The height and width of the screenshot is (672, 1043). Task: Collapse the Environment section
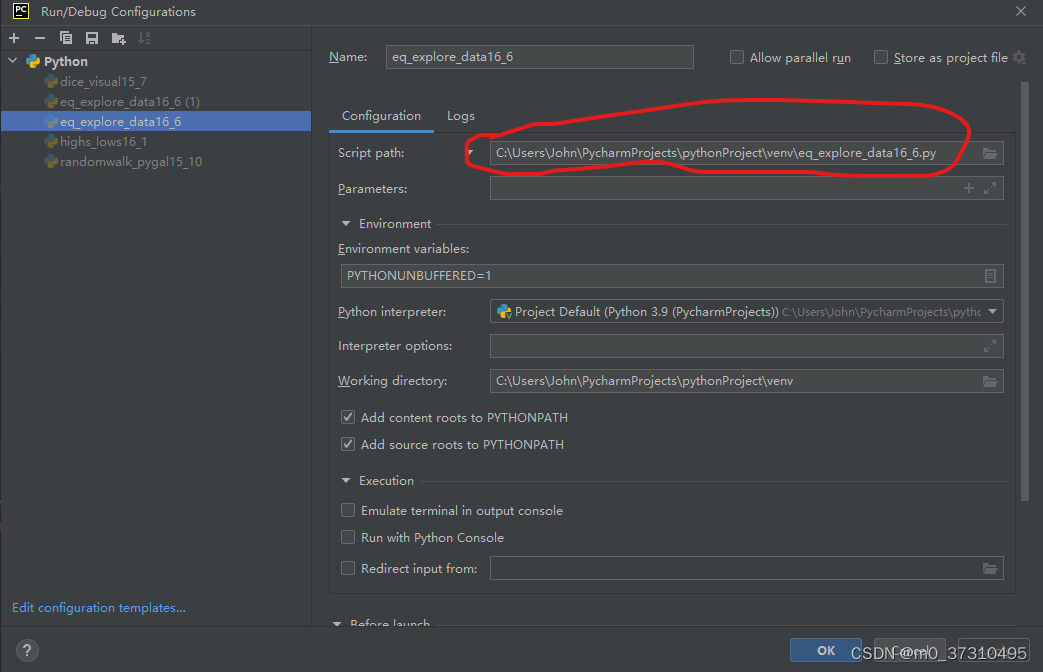pos(345,223)
